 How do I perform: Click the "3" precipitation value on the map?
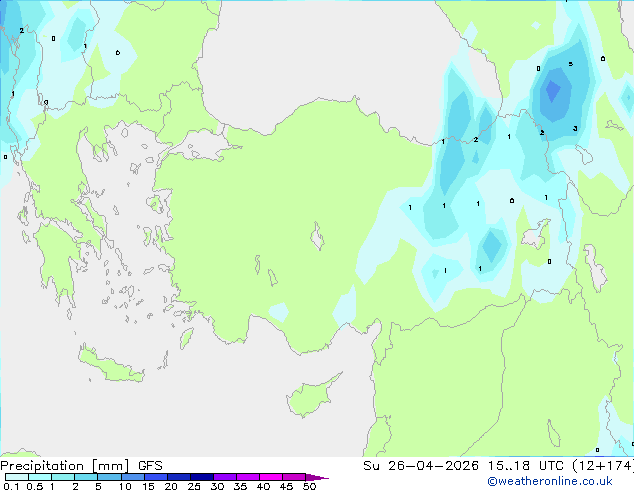[x=575, y=129]
